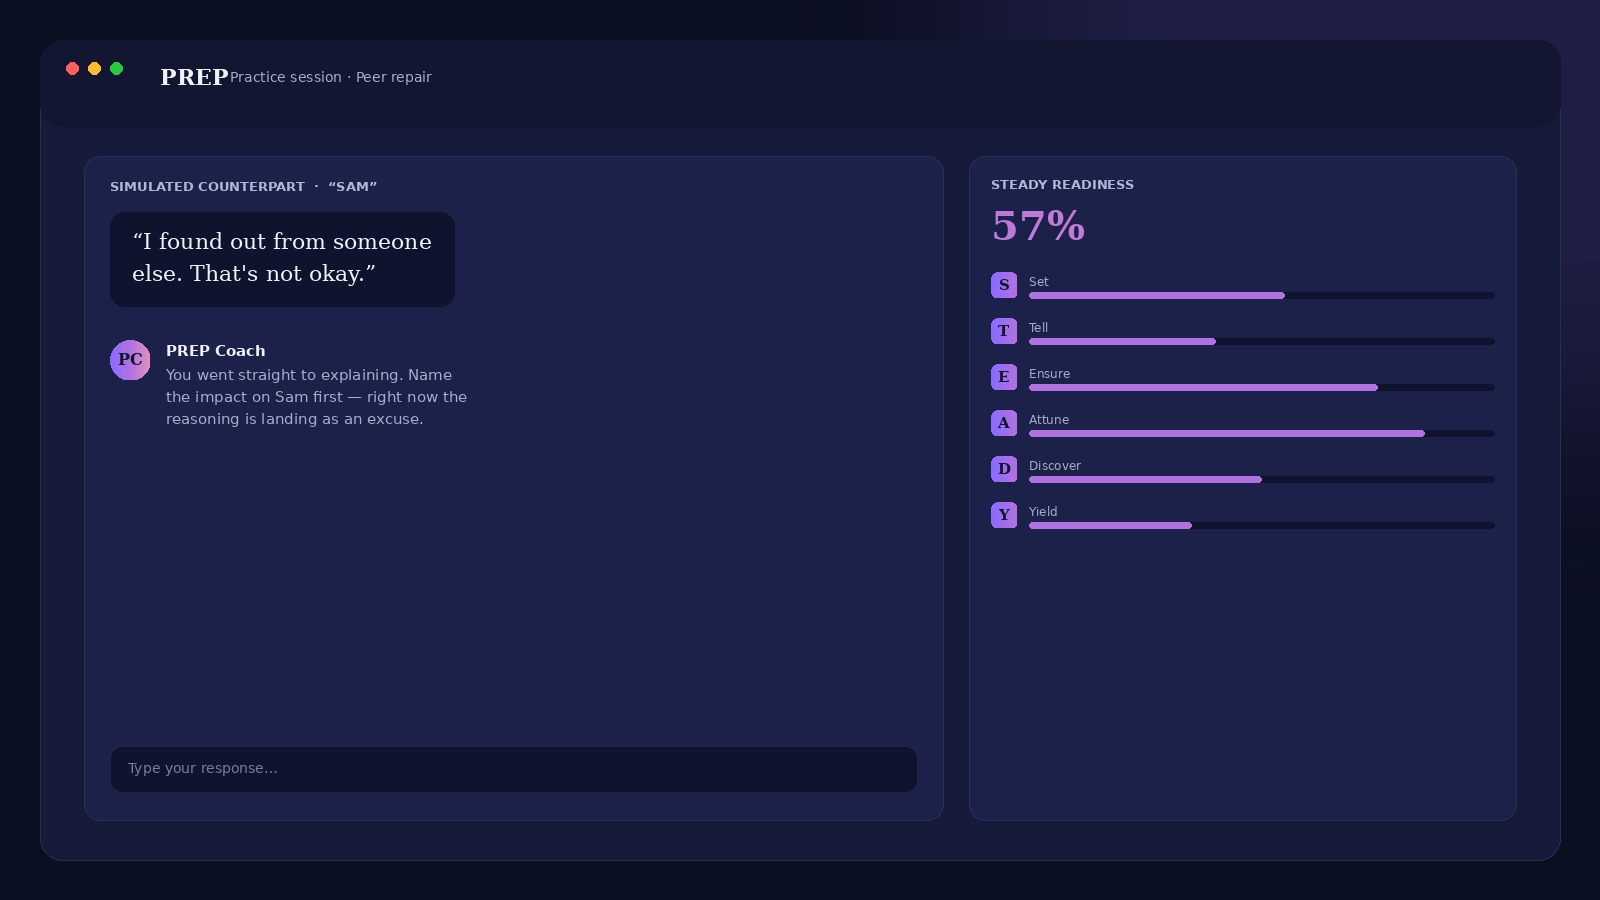1600x900 pixels.
Task: Click the Attune progress bar
Action: tap(1262, 434)
